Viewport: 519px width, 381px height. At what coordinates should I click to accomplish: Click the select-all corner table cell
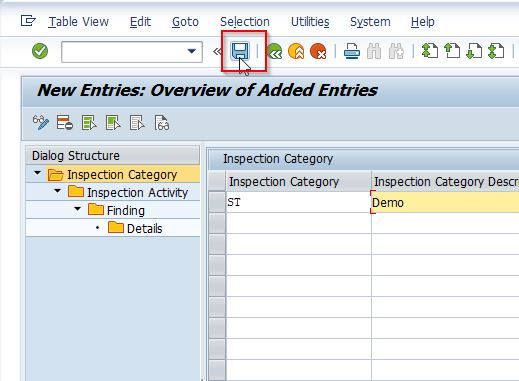pos(217,182)
